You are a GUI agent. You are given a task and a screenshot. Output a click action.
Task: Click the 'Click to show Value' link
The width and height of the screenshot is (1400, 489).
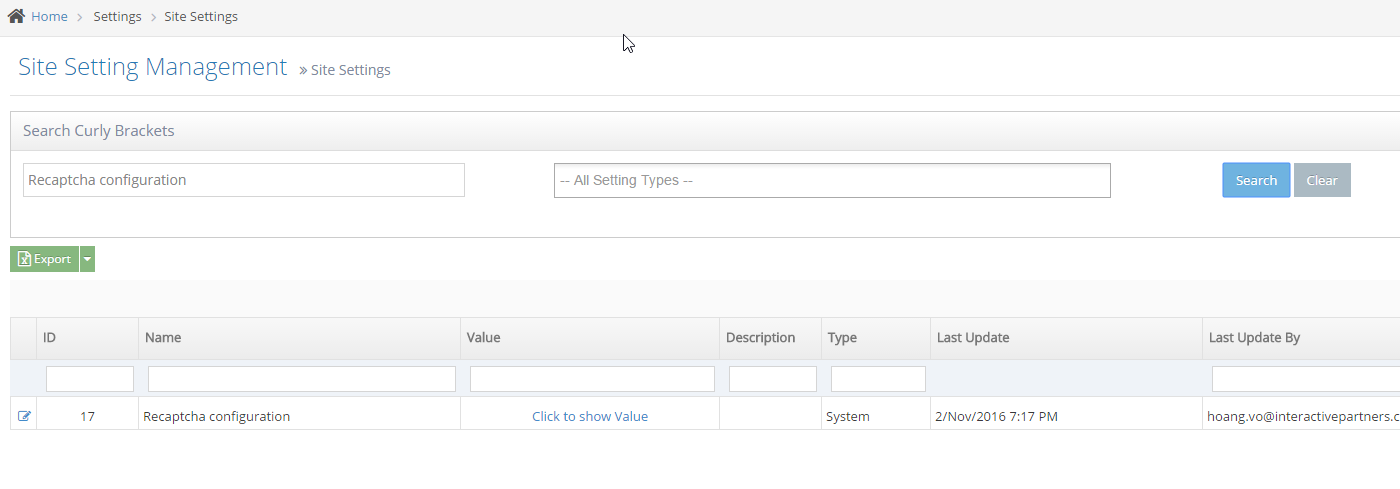click(589, 416)
